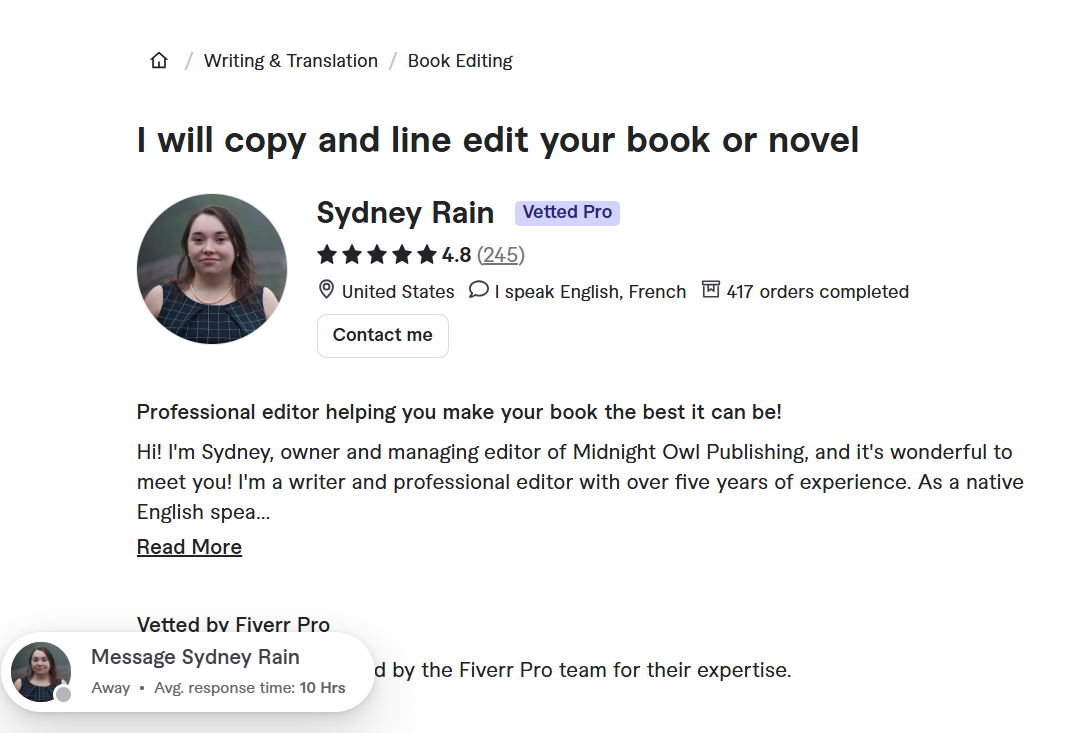Navigate to Book Editing subcategory

click(460, 60)
